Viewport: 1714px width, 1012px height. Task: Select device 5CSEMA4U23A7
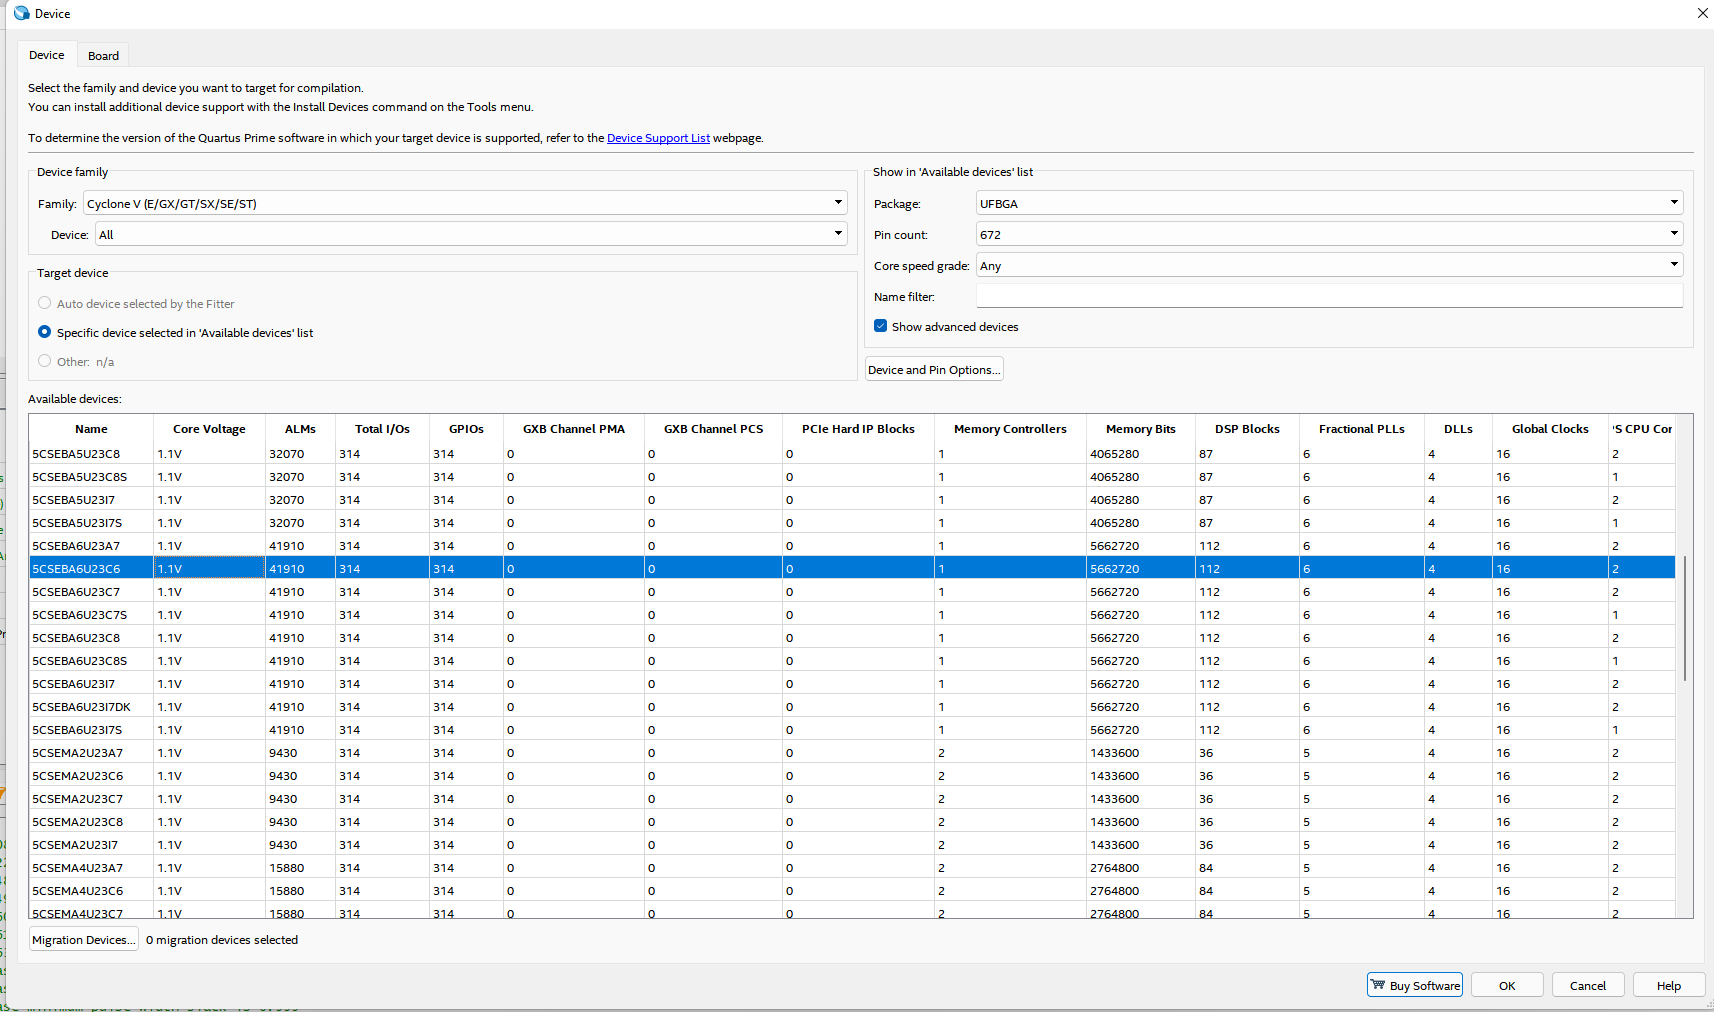(852, 867)
